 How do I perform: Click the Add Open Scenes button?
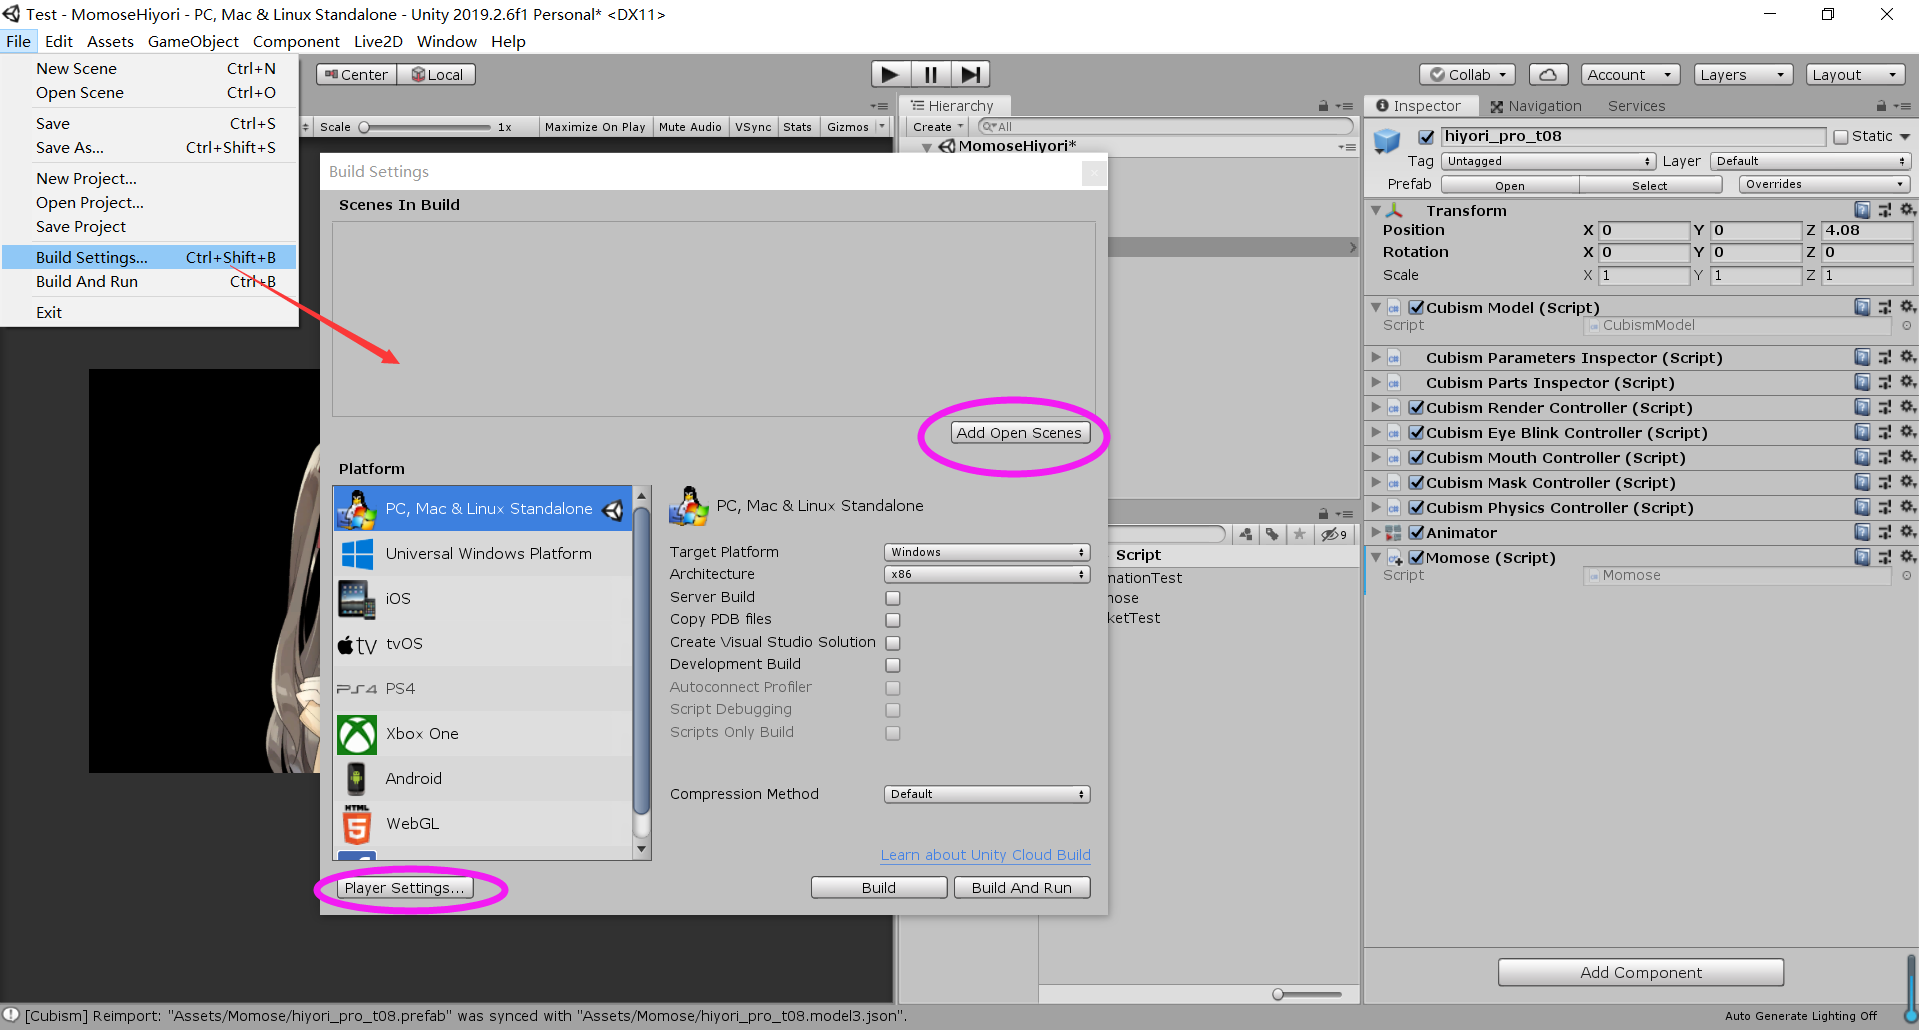pyautogui.click(x=1018, y=433)
